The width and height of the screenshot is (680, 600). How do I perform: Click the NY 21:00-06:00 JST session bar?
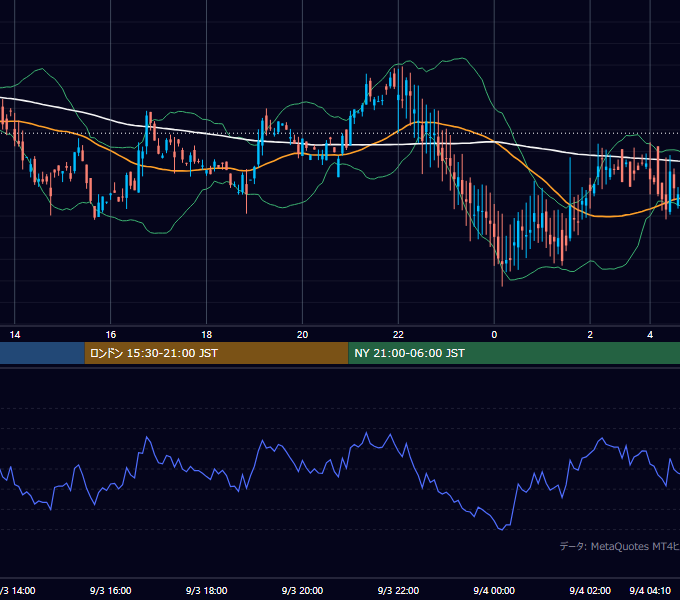coord(514,353)
